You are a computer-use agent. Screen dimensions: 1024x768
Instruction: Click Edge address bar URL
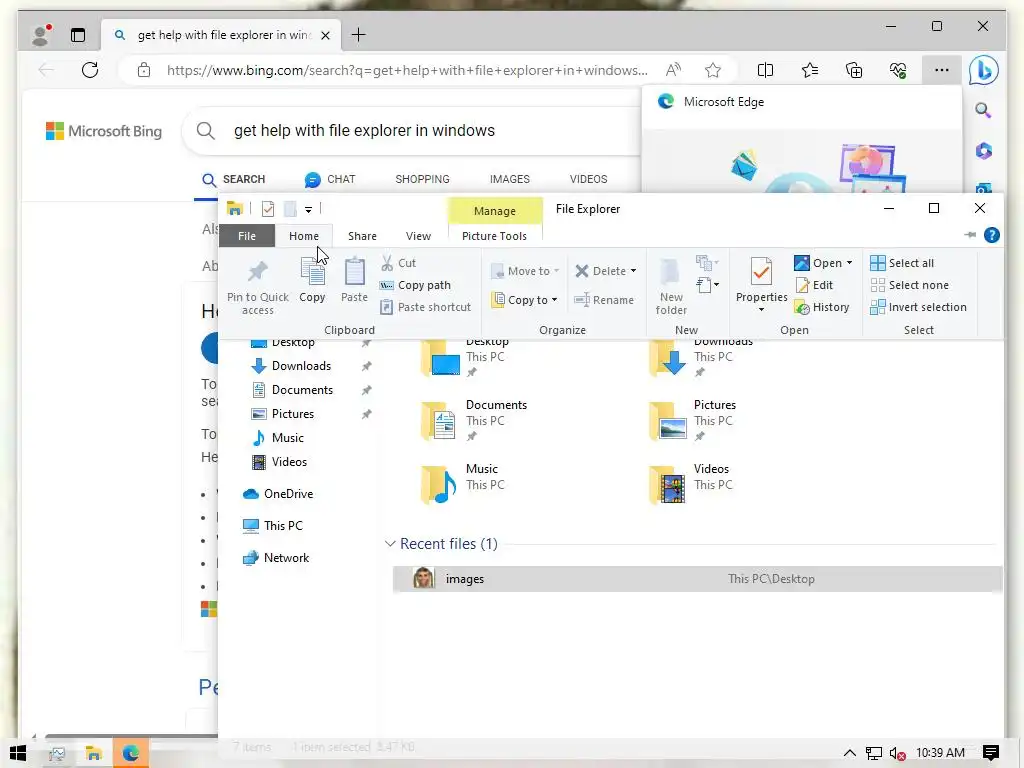408,70
